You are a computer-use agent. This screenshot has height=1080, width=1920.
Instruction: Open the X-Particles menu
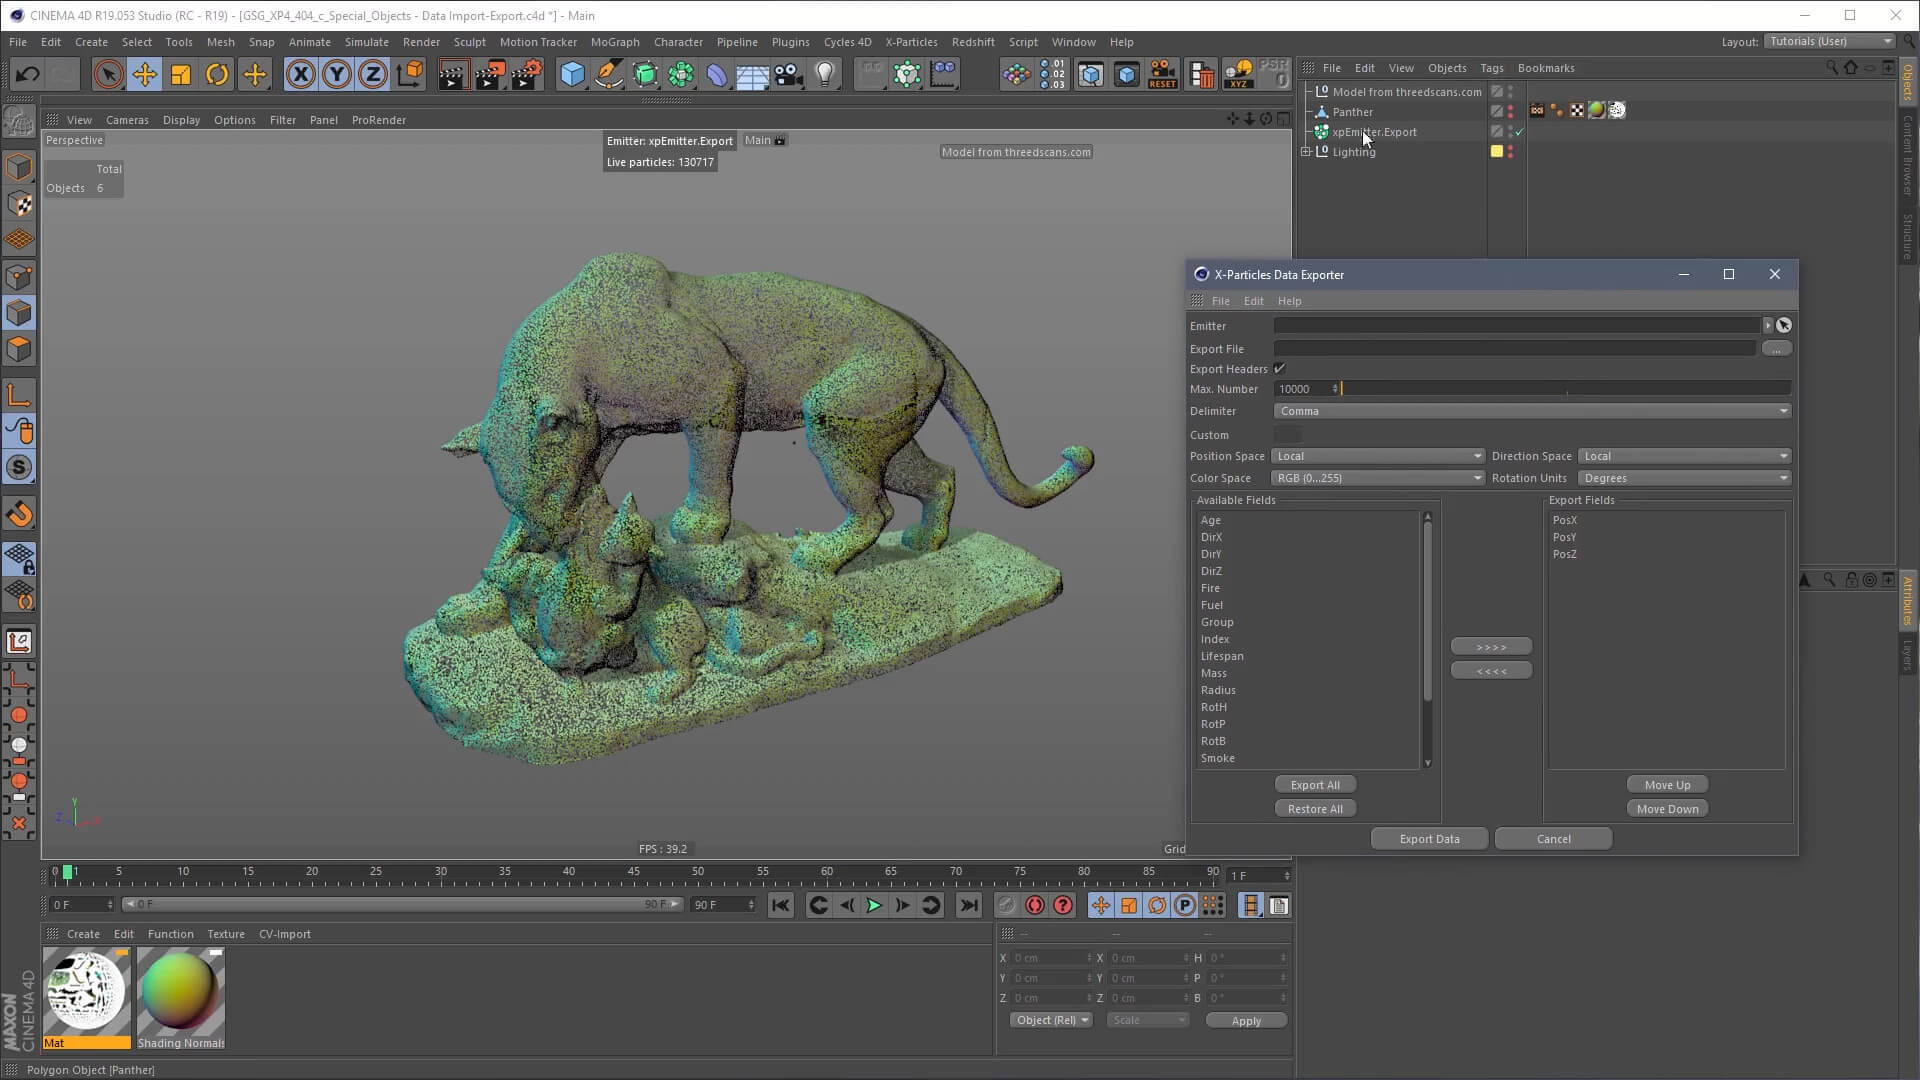(910, 42)
